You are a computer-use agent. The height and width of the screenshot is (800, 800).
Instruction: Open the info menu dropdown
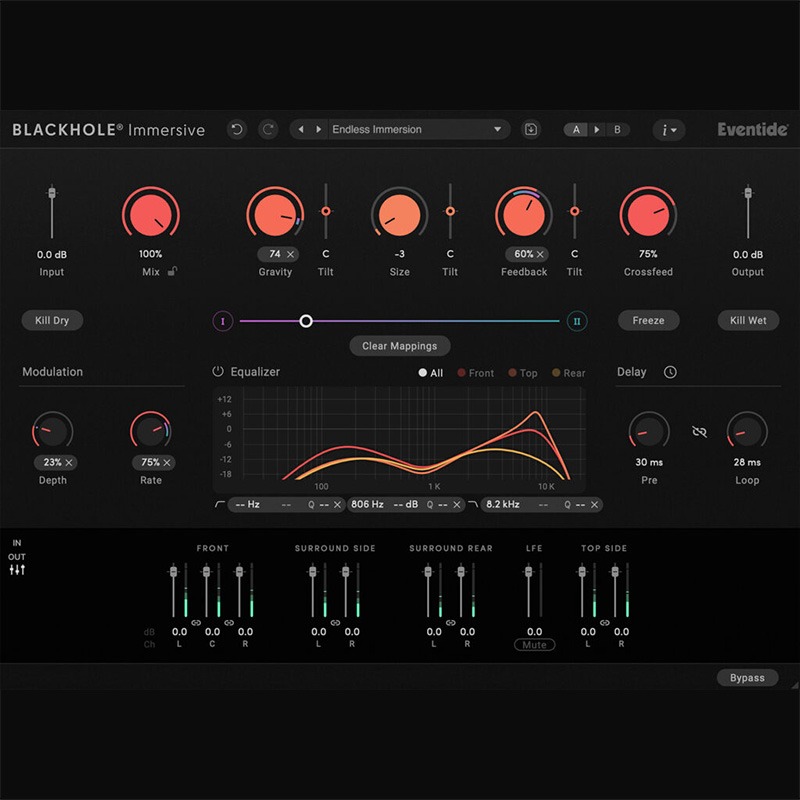click(x=669, y=130)
